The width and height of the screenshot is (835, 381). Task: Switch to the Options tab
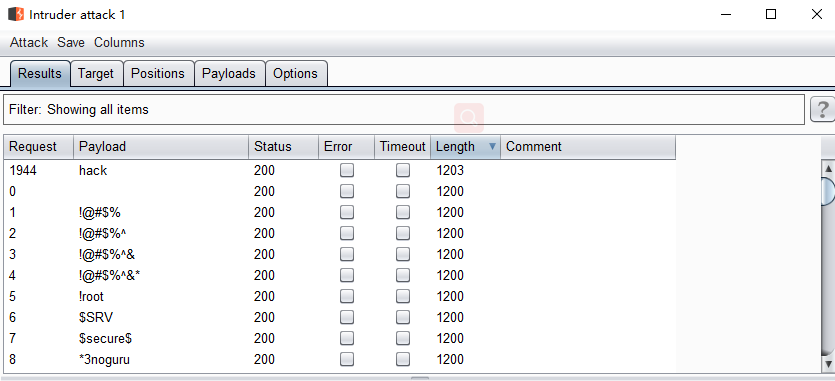[296, 74]
